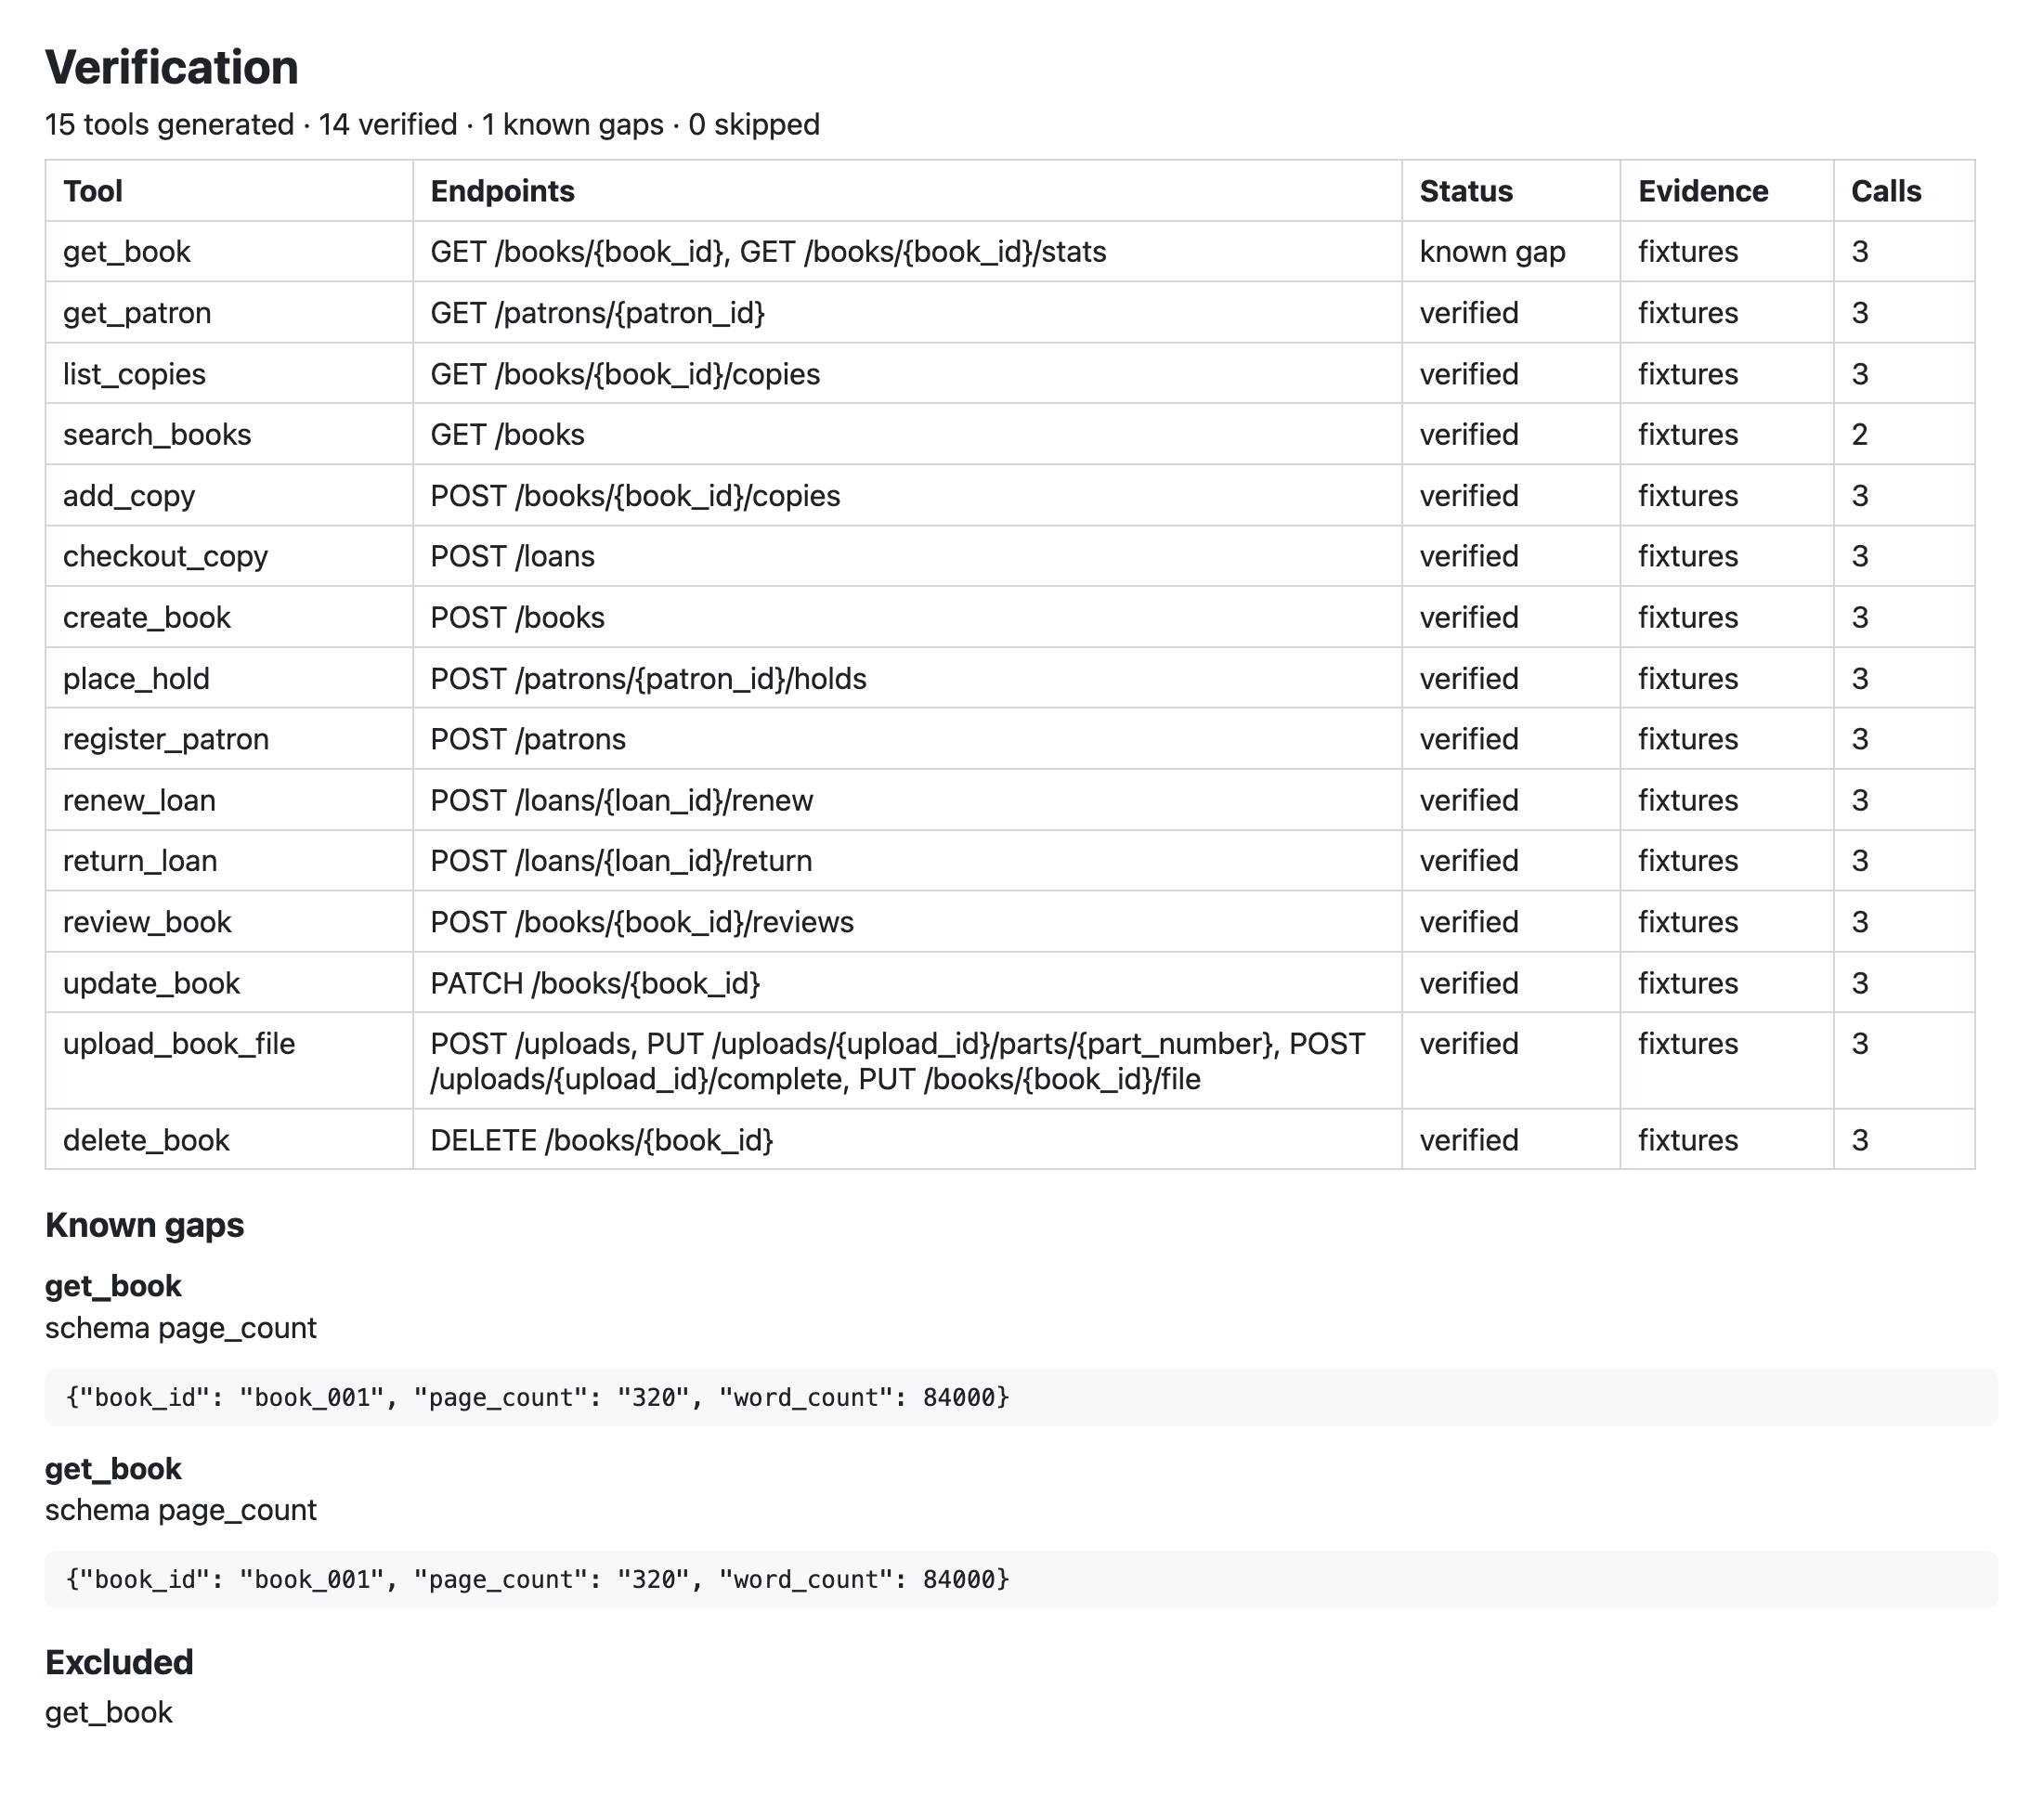Click the Endpoints column header

point(907,191)
